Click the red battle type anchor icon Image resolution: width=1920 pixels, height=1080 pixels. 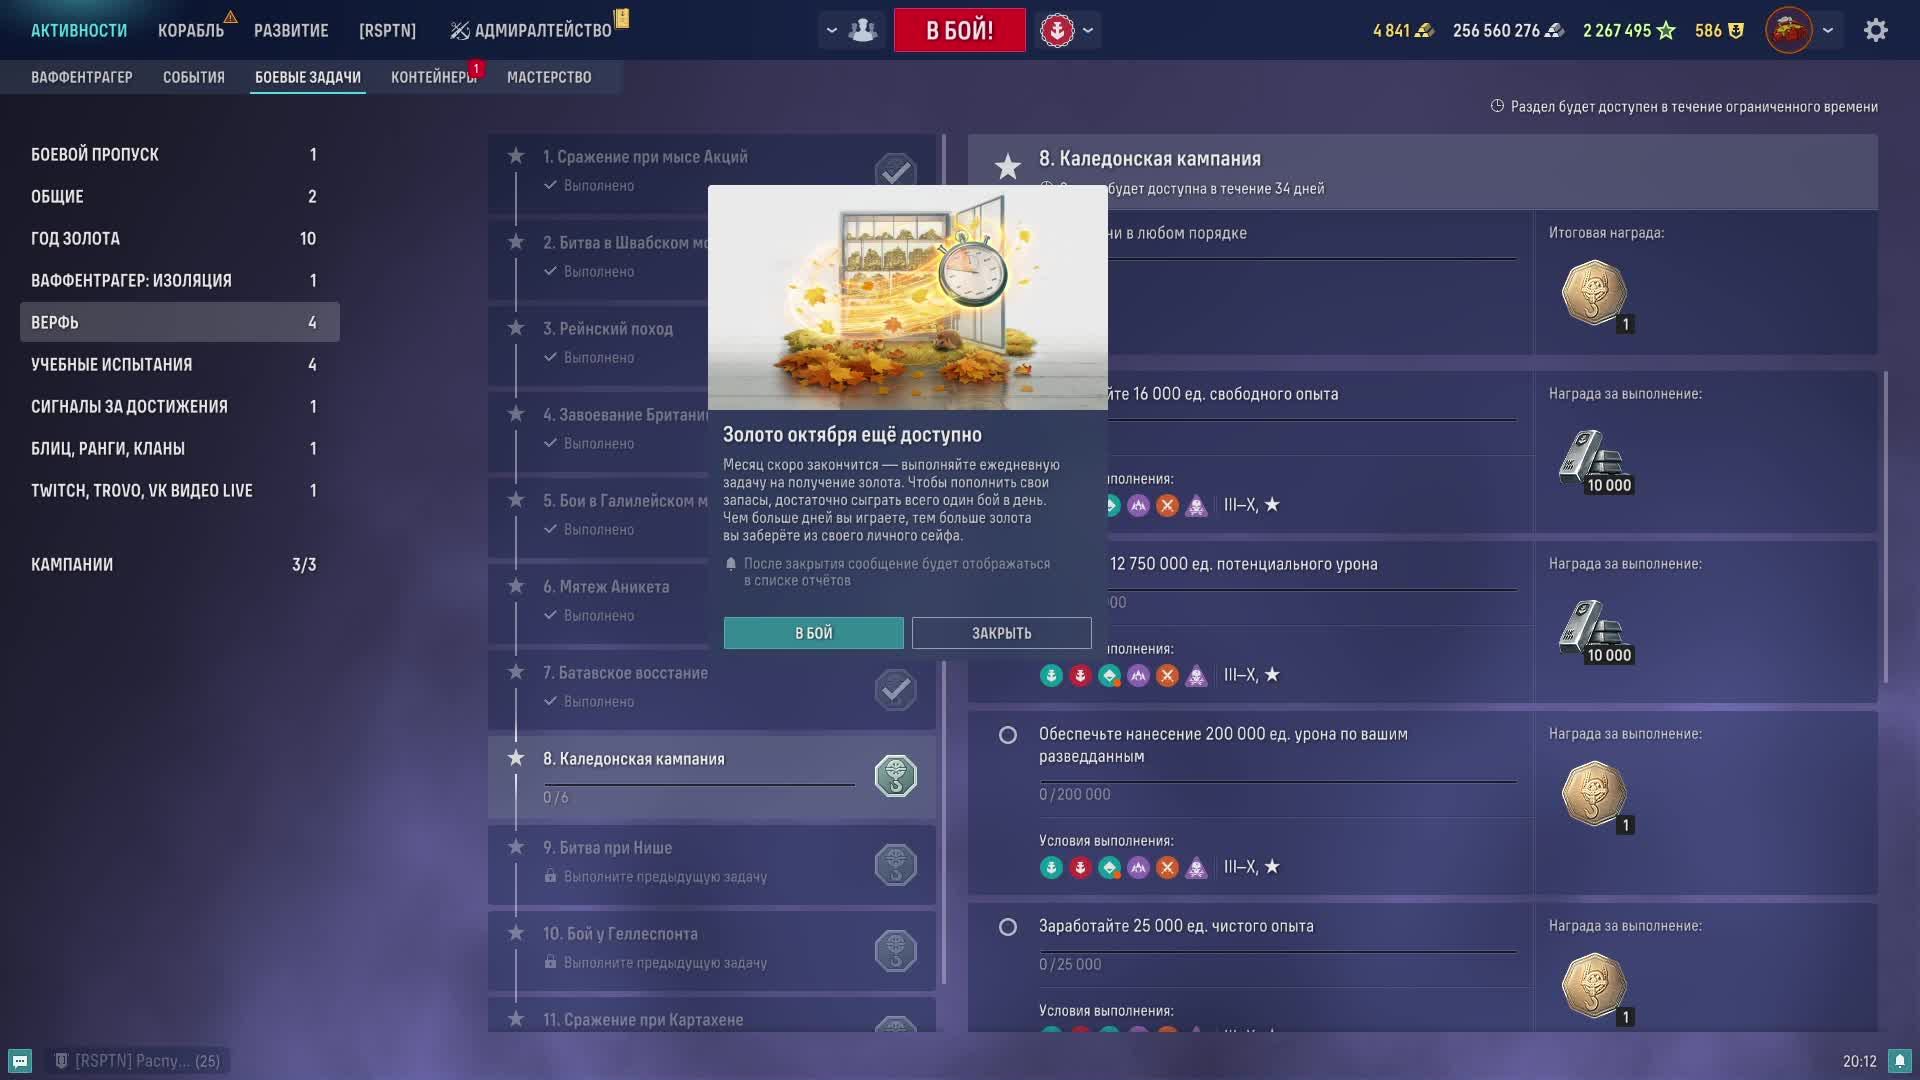(x=1057, y=30)
